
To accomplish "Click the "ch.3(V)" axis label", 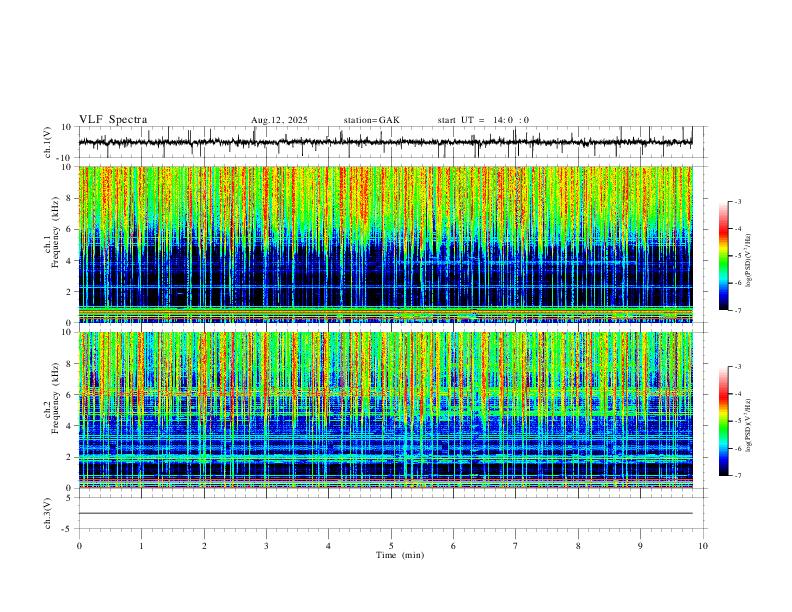I will [48, 513].
